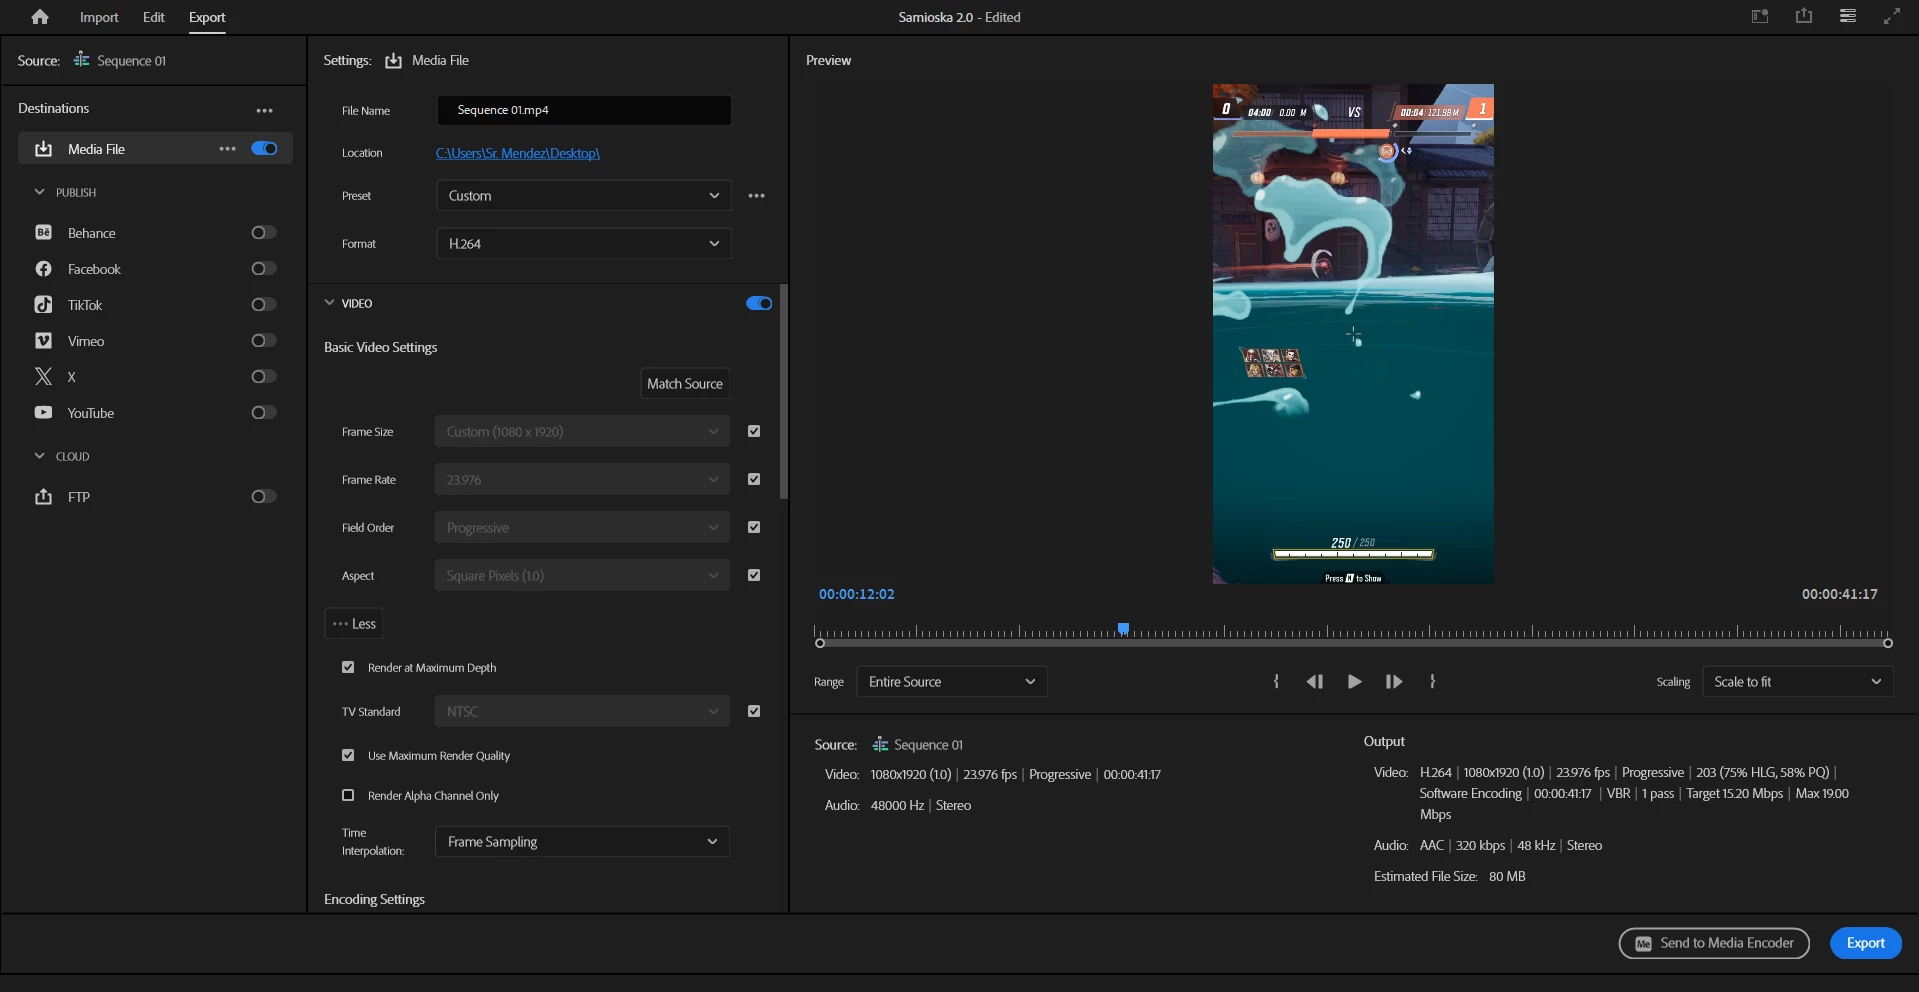
Task: Go to the Home screen icon
Action: (40, 17)
